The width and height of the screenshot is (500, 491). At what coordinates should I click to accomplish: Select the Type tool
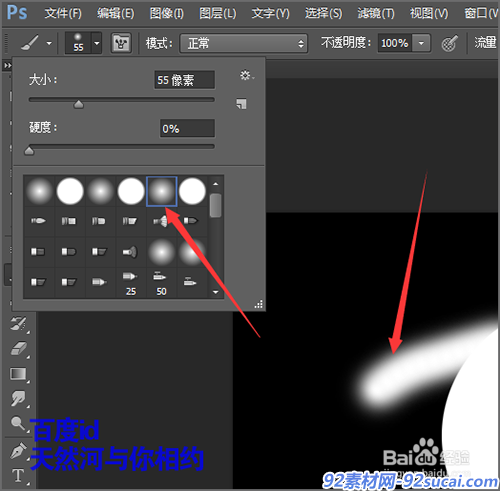[x=18, y=475]
